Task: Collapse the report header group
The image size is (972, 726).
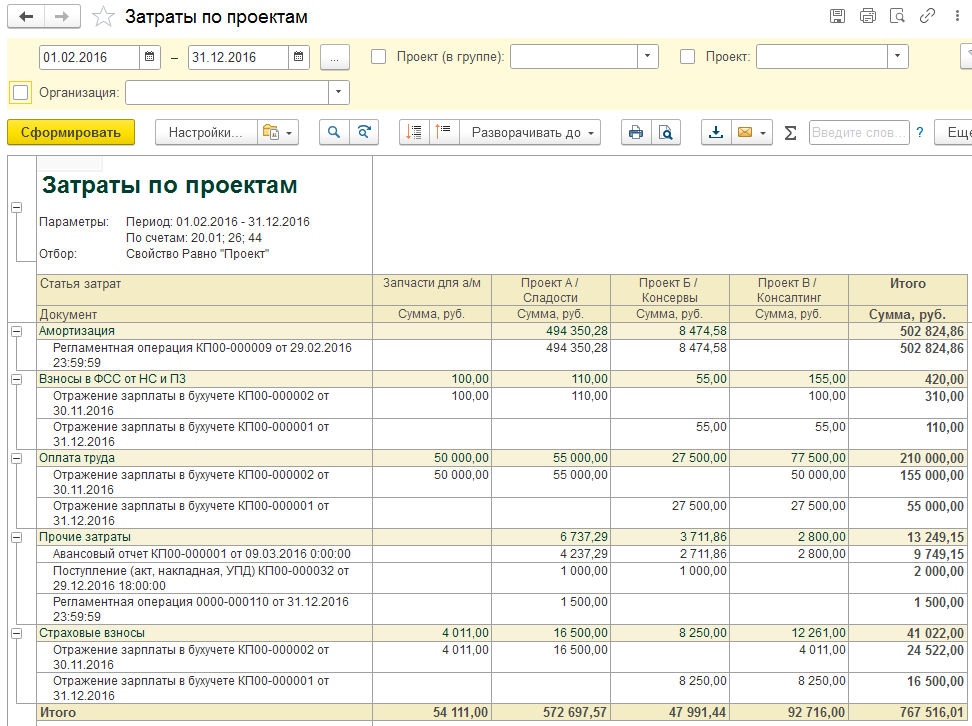Action: 17,208
